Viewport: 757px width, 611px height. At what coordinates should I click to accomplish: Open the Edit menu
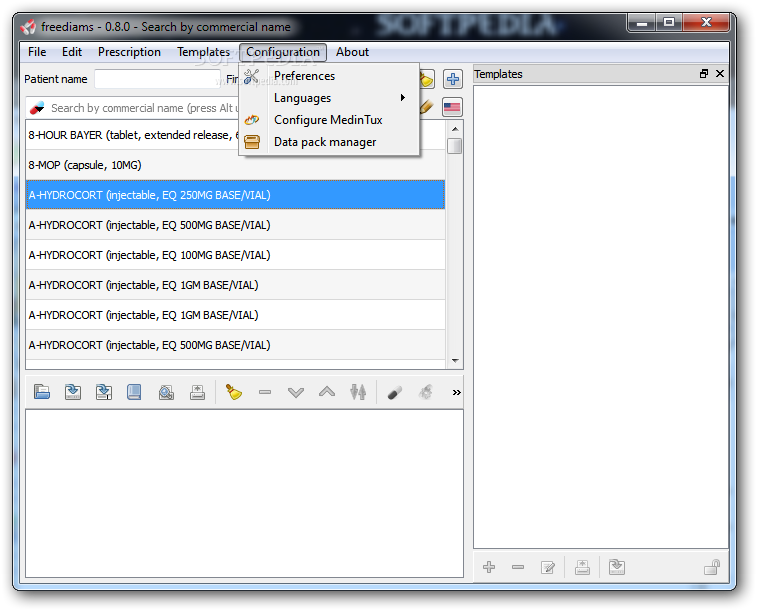72,52
